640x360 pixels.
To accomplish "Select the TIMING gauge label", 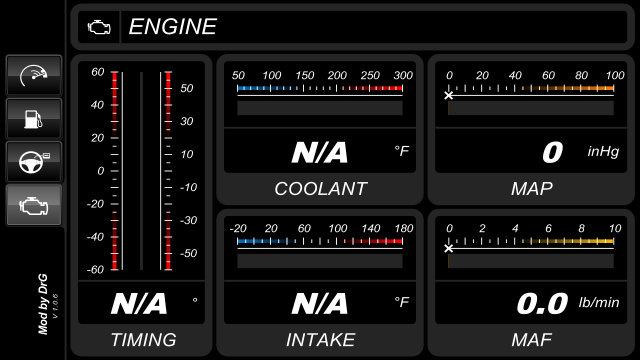I will [143, 340].
